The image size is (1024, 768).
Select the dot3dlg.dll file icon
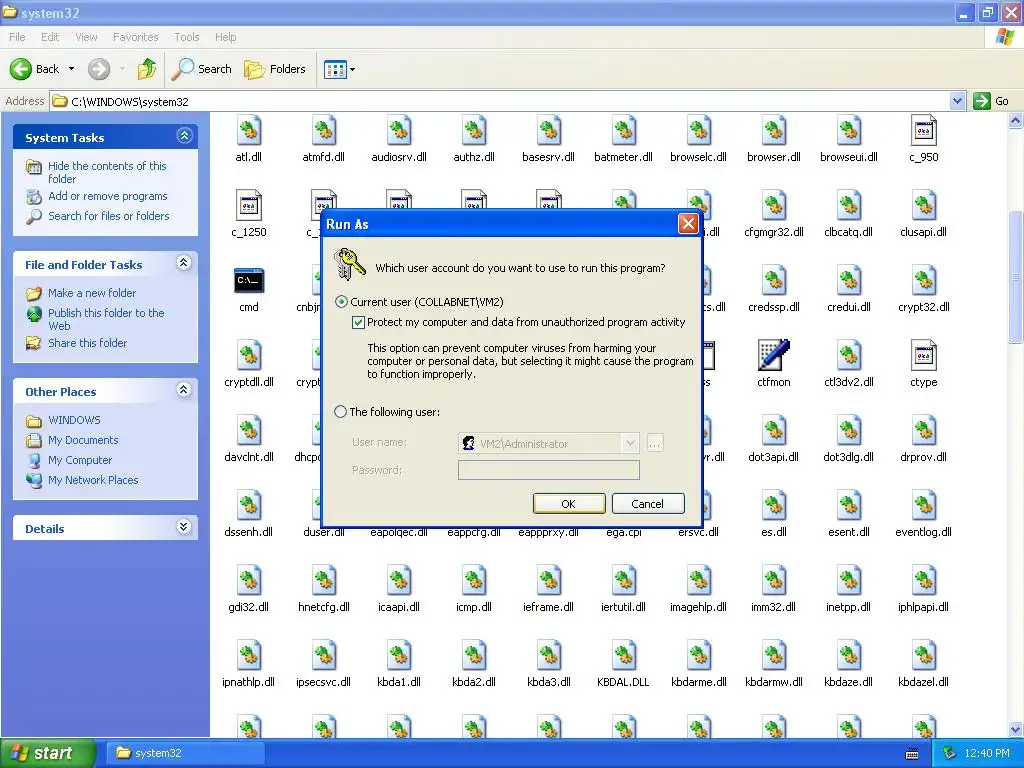tap(849, 430)
